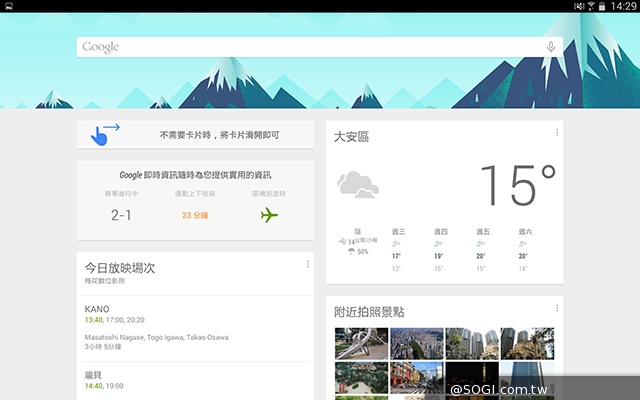Tap the 大安區 location title
The height and width of the screenshot is (400, 640).
click(351, 137)
